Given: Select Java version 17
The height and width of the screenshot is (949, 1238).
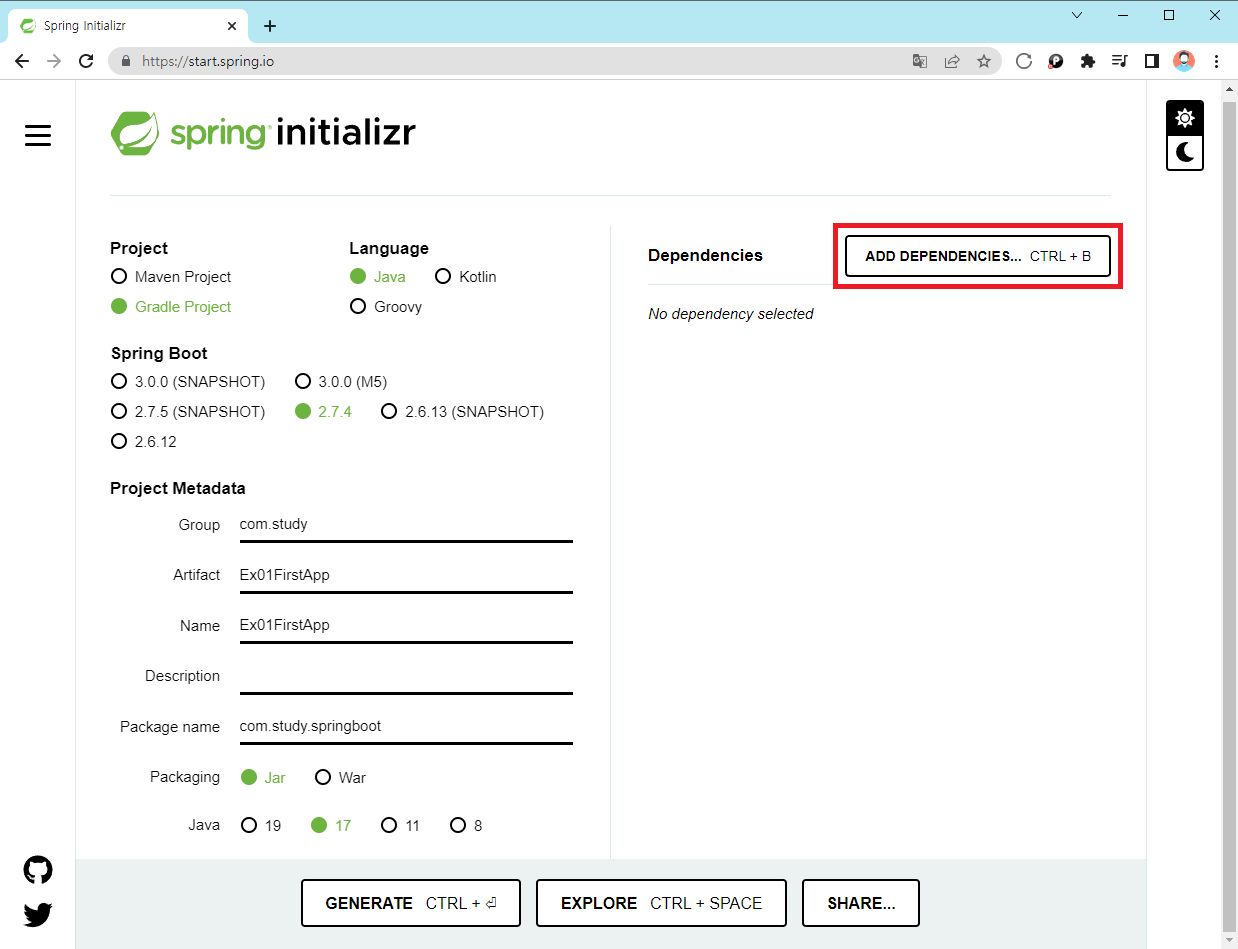Looking at the screenshot, I should [x=331, y=825].
